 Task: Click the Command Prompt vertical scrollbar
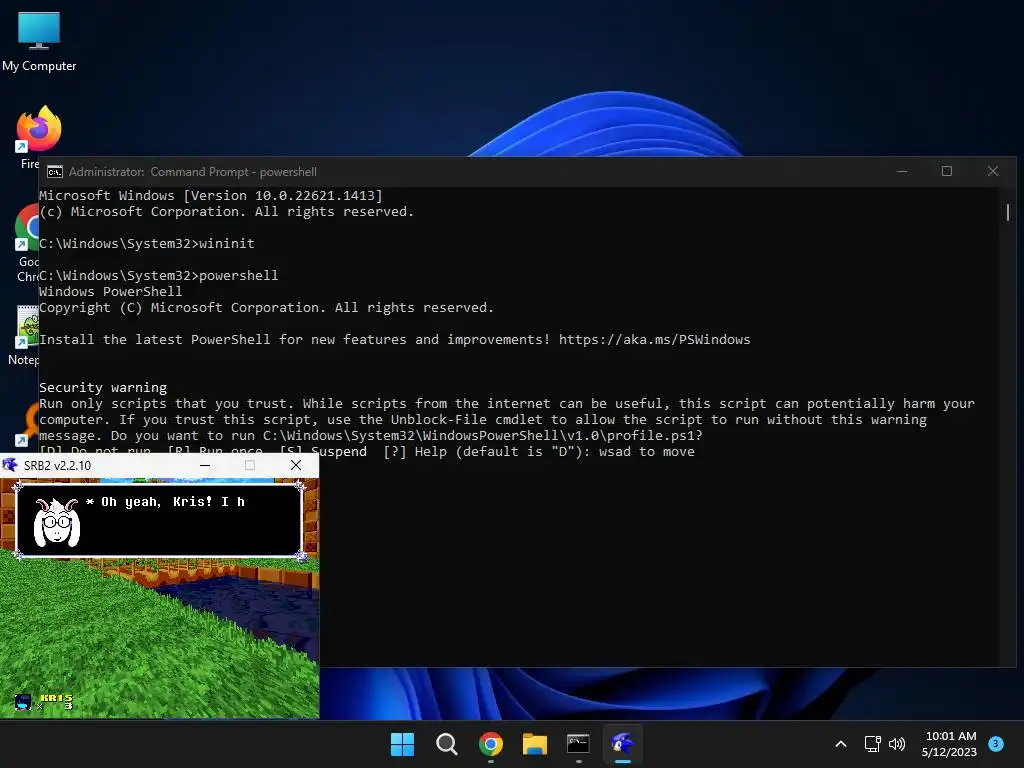(x=1008, y=212)
